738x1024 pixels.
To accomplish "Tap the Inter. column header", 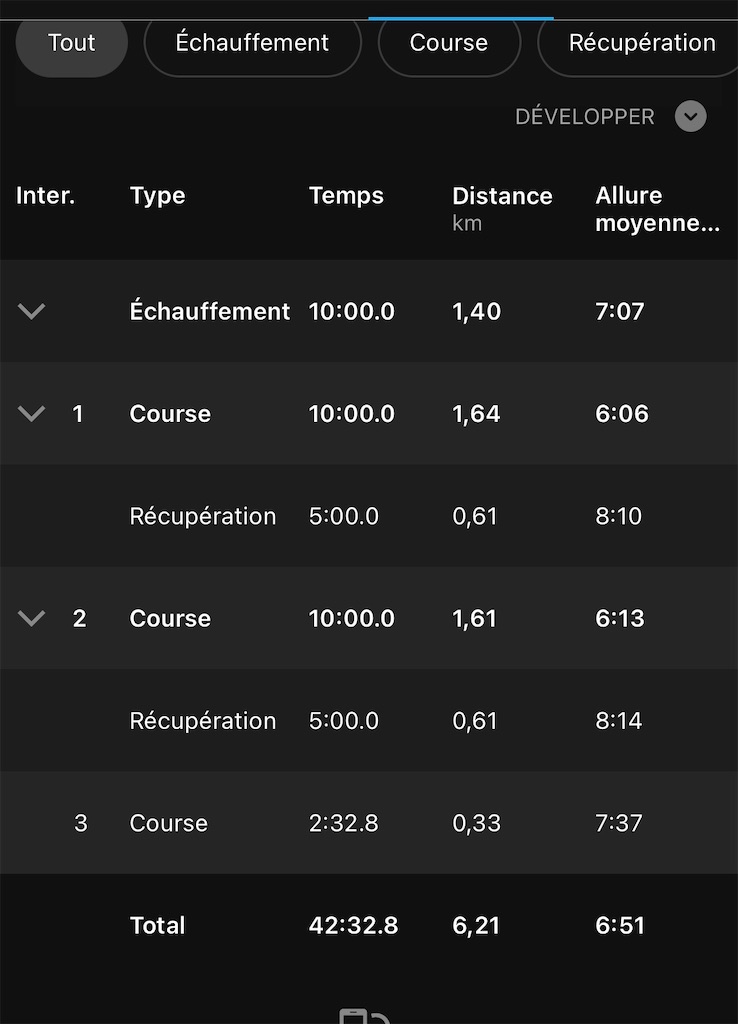I will pos(45,195).
